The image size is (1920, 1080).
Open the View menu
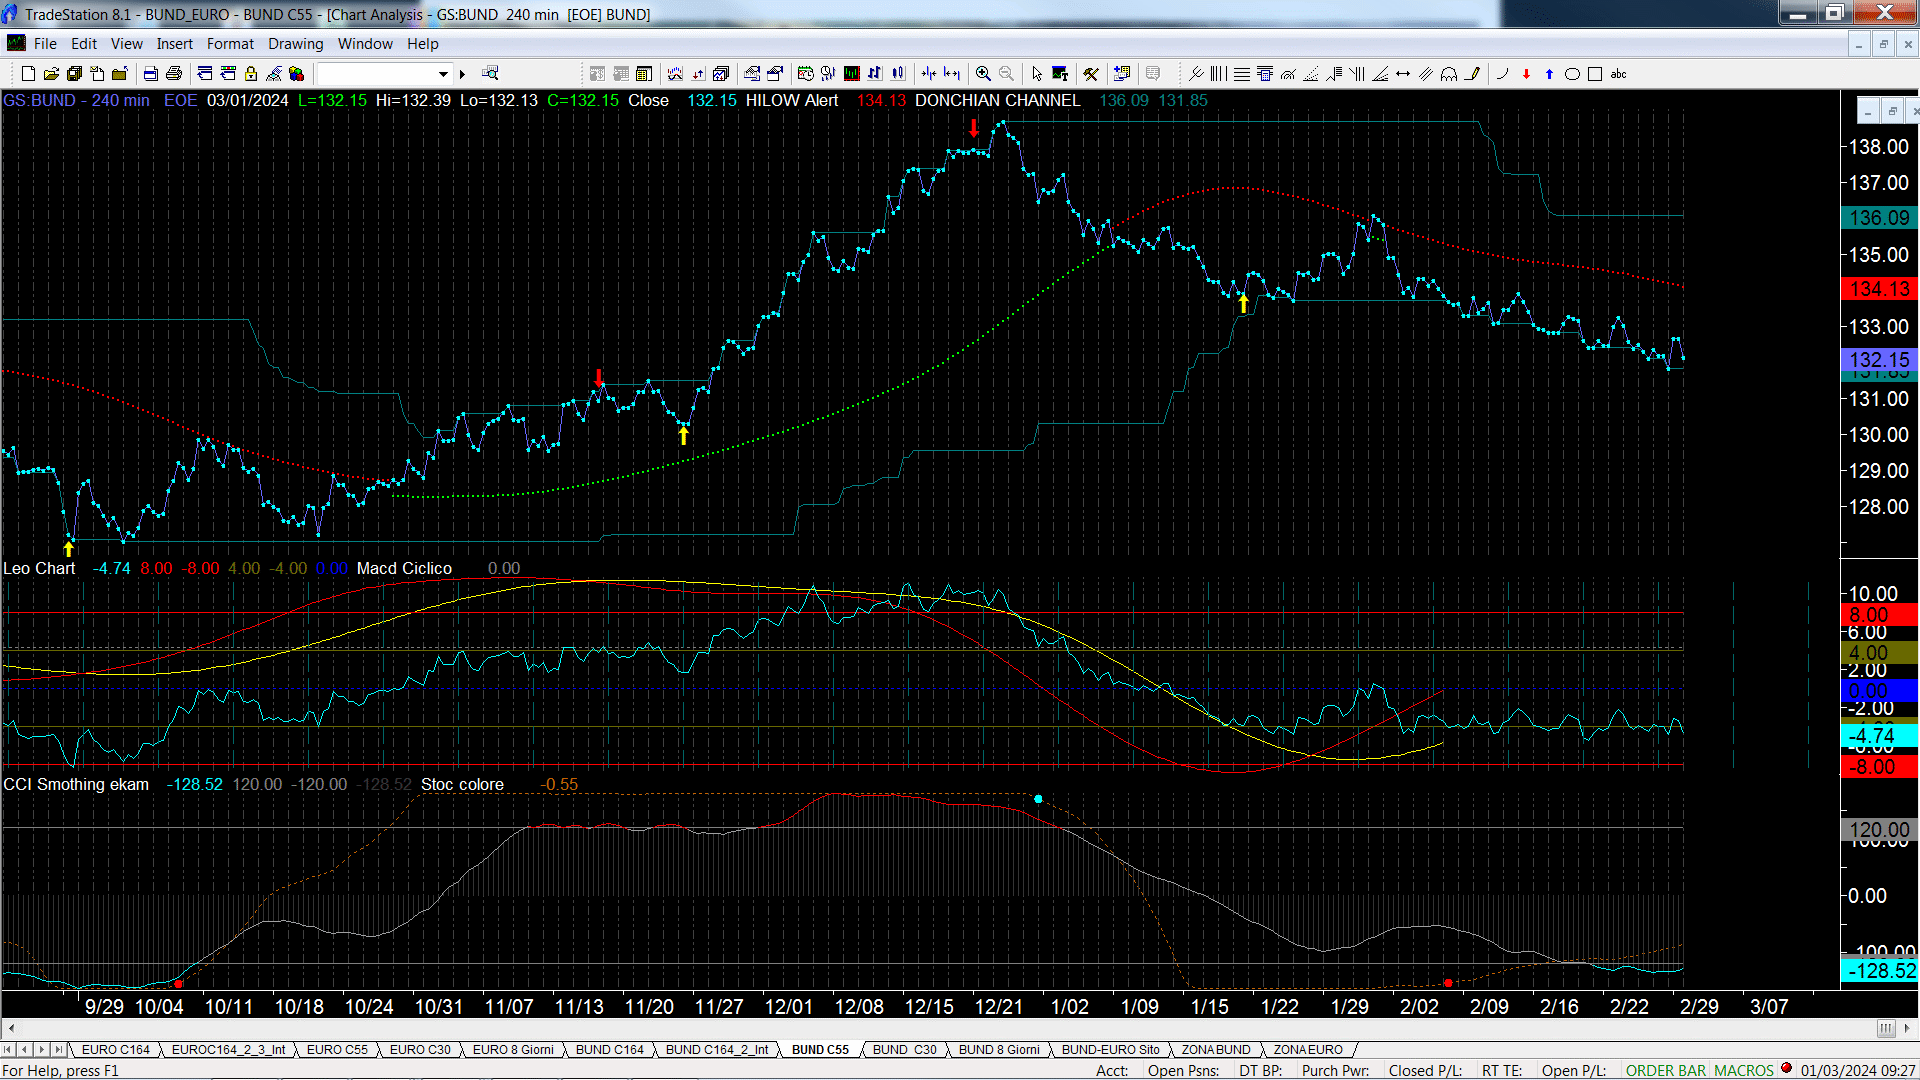(127, 44)
